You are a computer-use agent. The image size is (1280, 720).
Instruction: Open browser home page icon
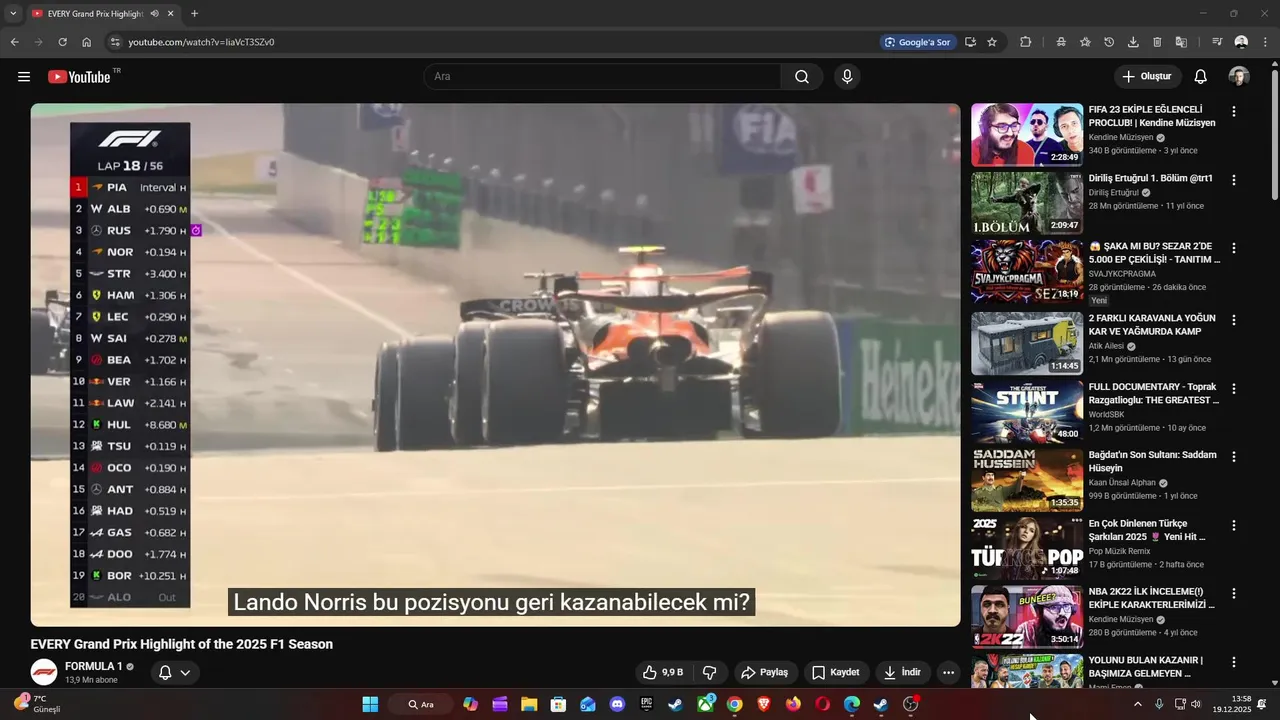click(87, 42)
